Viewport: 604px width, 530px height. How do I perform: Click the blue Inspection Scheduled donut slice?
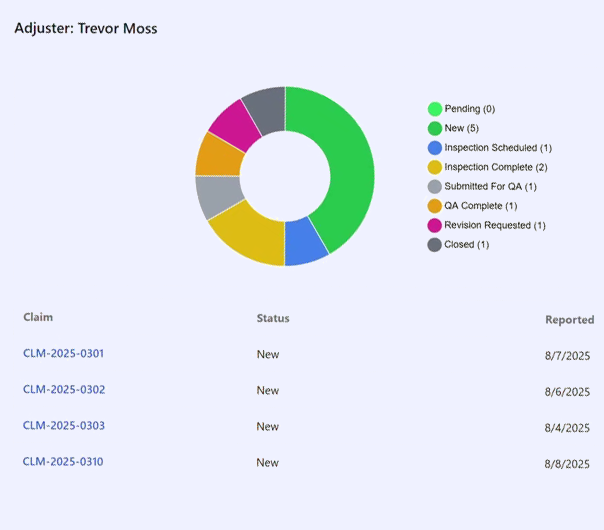click(x=304, y=241)
